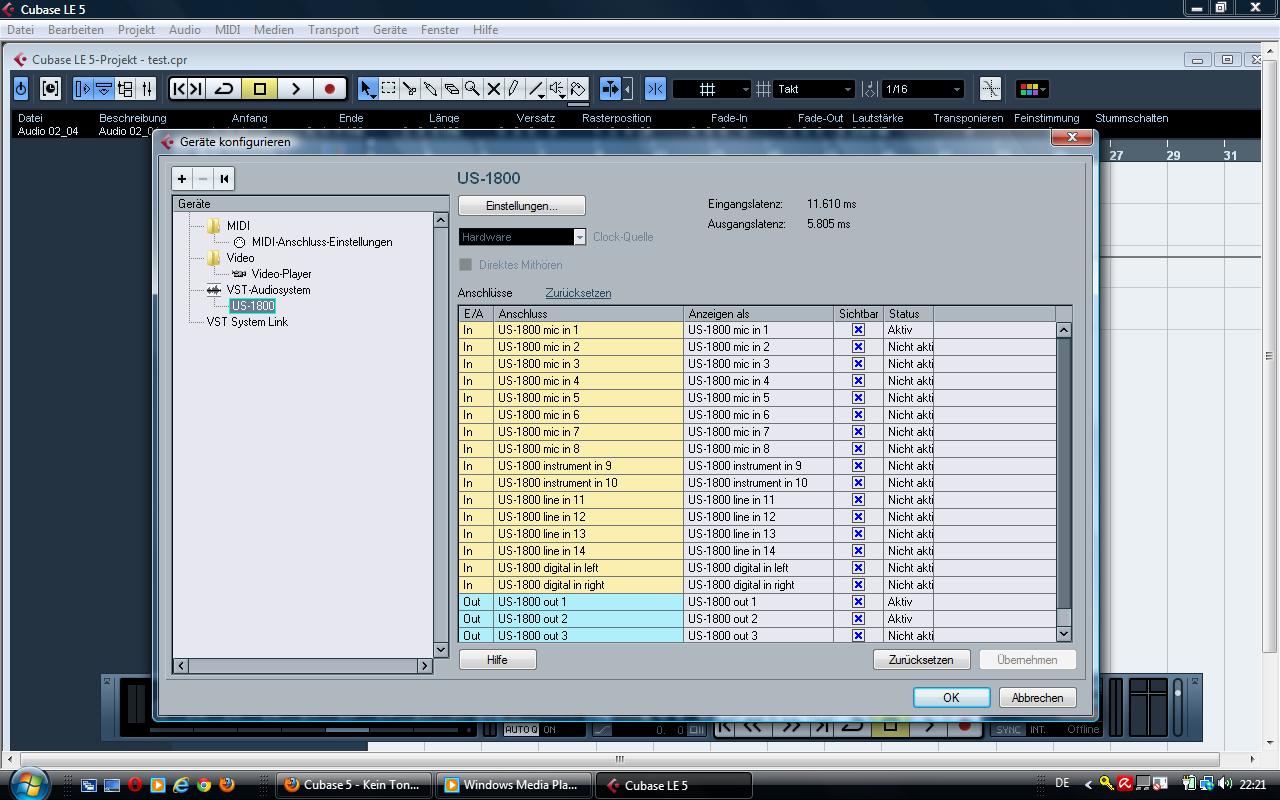Open the Snap type grid dropdown
This screenshot has width=1280, height=800.
(711, 89)
